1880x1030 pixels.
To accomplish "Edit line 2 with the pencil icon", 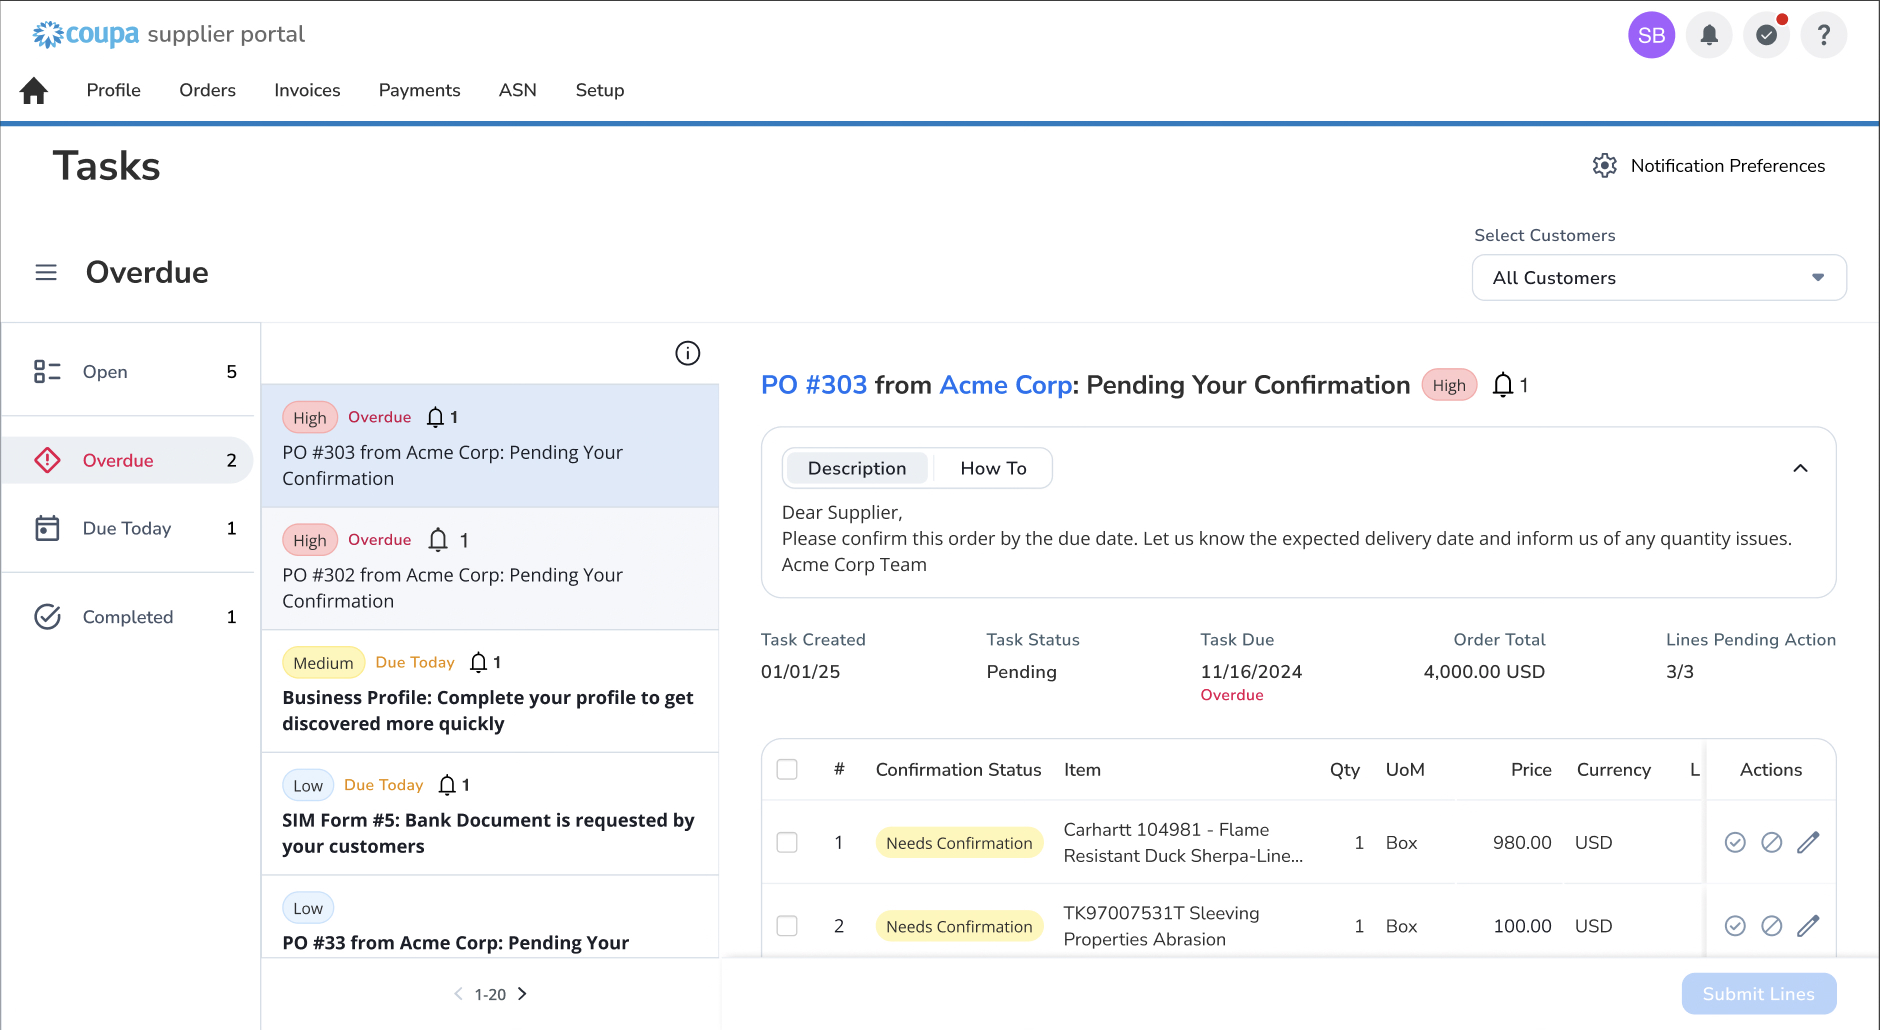I will pos(1808,926).
